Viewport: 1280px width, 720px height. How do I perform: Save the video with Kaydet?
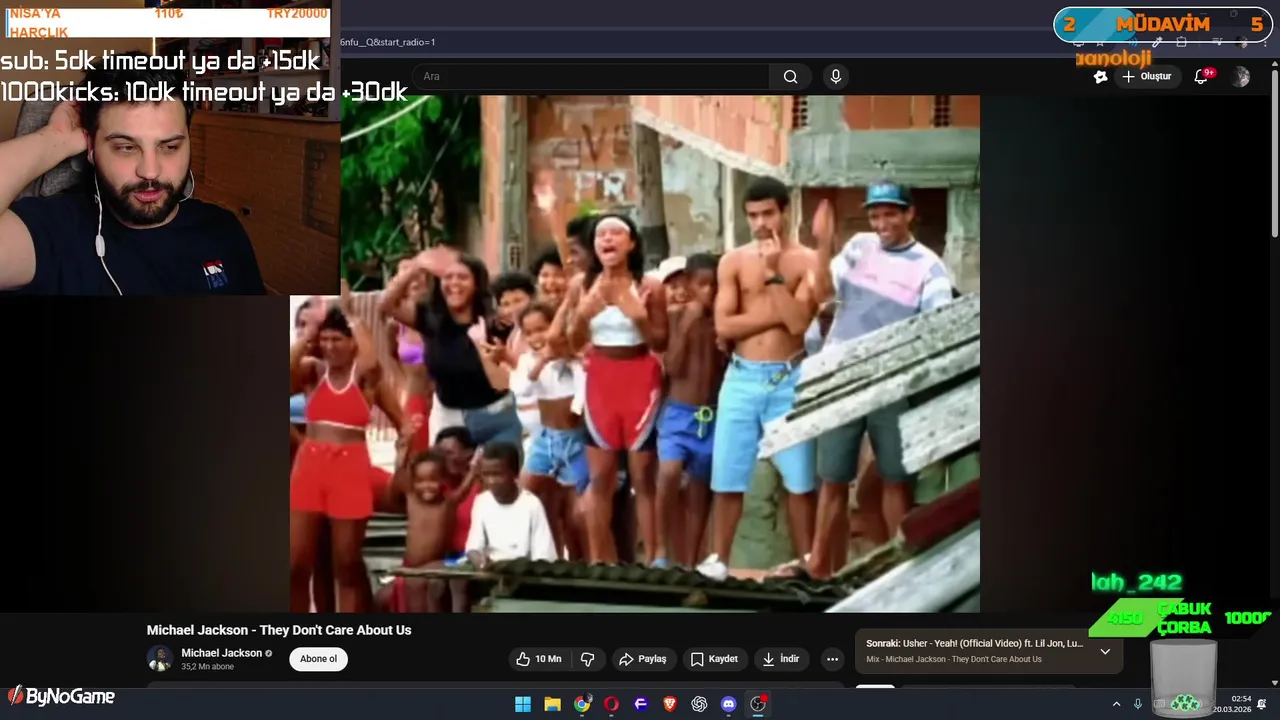point(714,659)
